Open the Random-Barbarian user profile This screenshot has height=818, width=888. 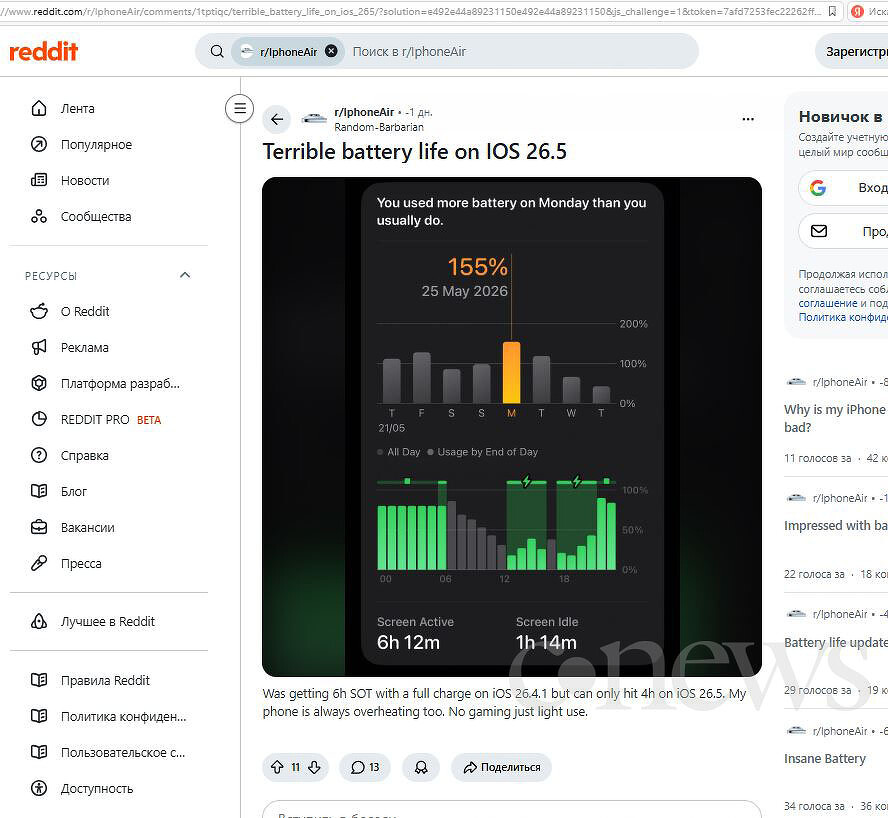click(379, 127)
